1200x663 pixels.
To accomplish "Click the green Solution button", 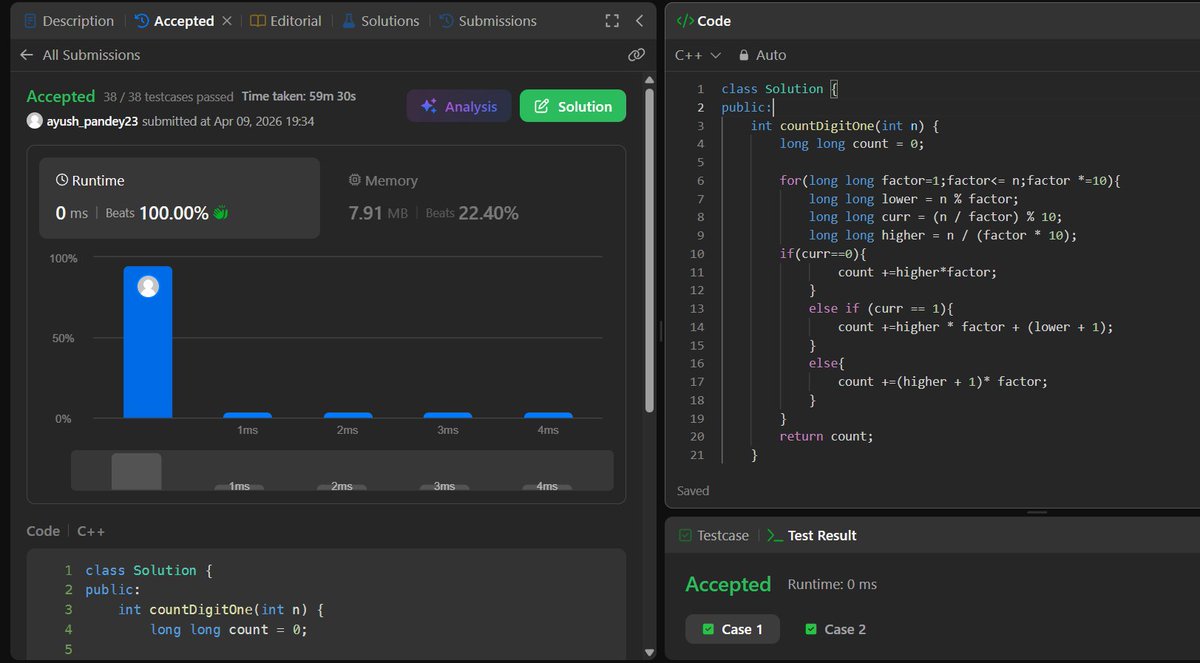I will [x=573, y=106].
